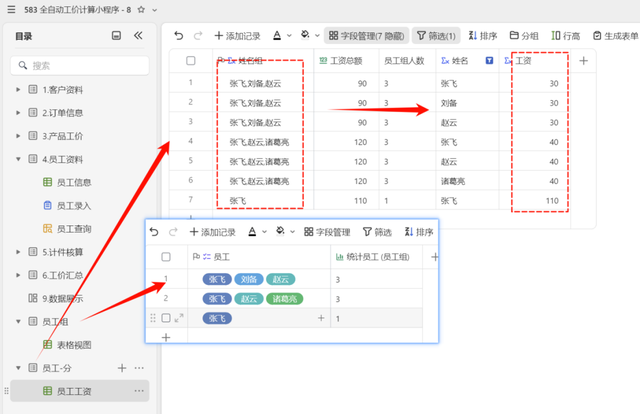This screenshot has height=414, width=640.
Task: Click 添加记录 in main toolbar
Action: coord(238,36)
